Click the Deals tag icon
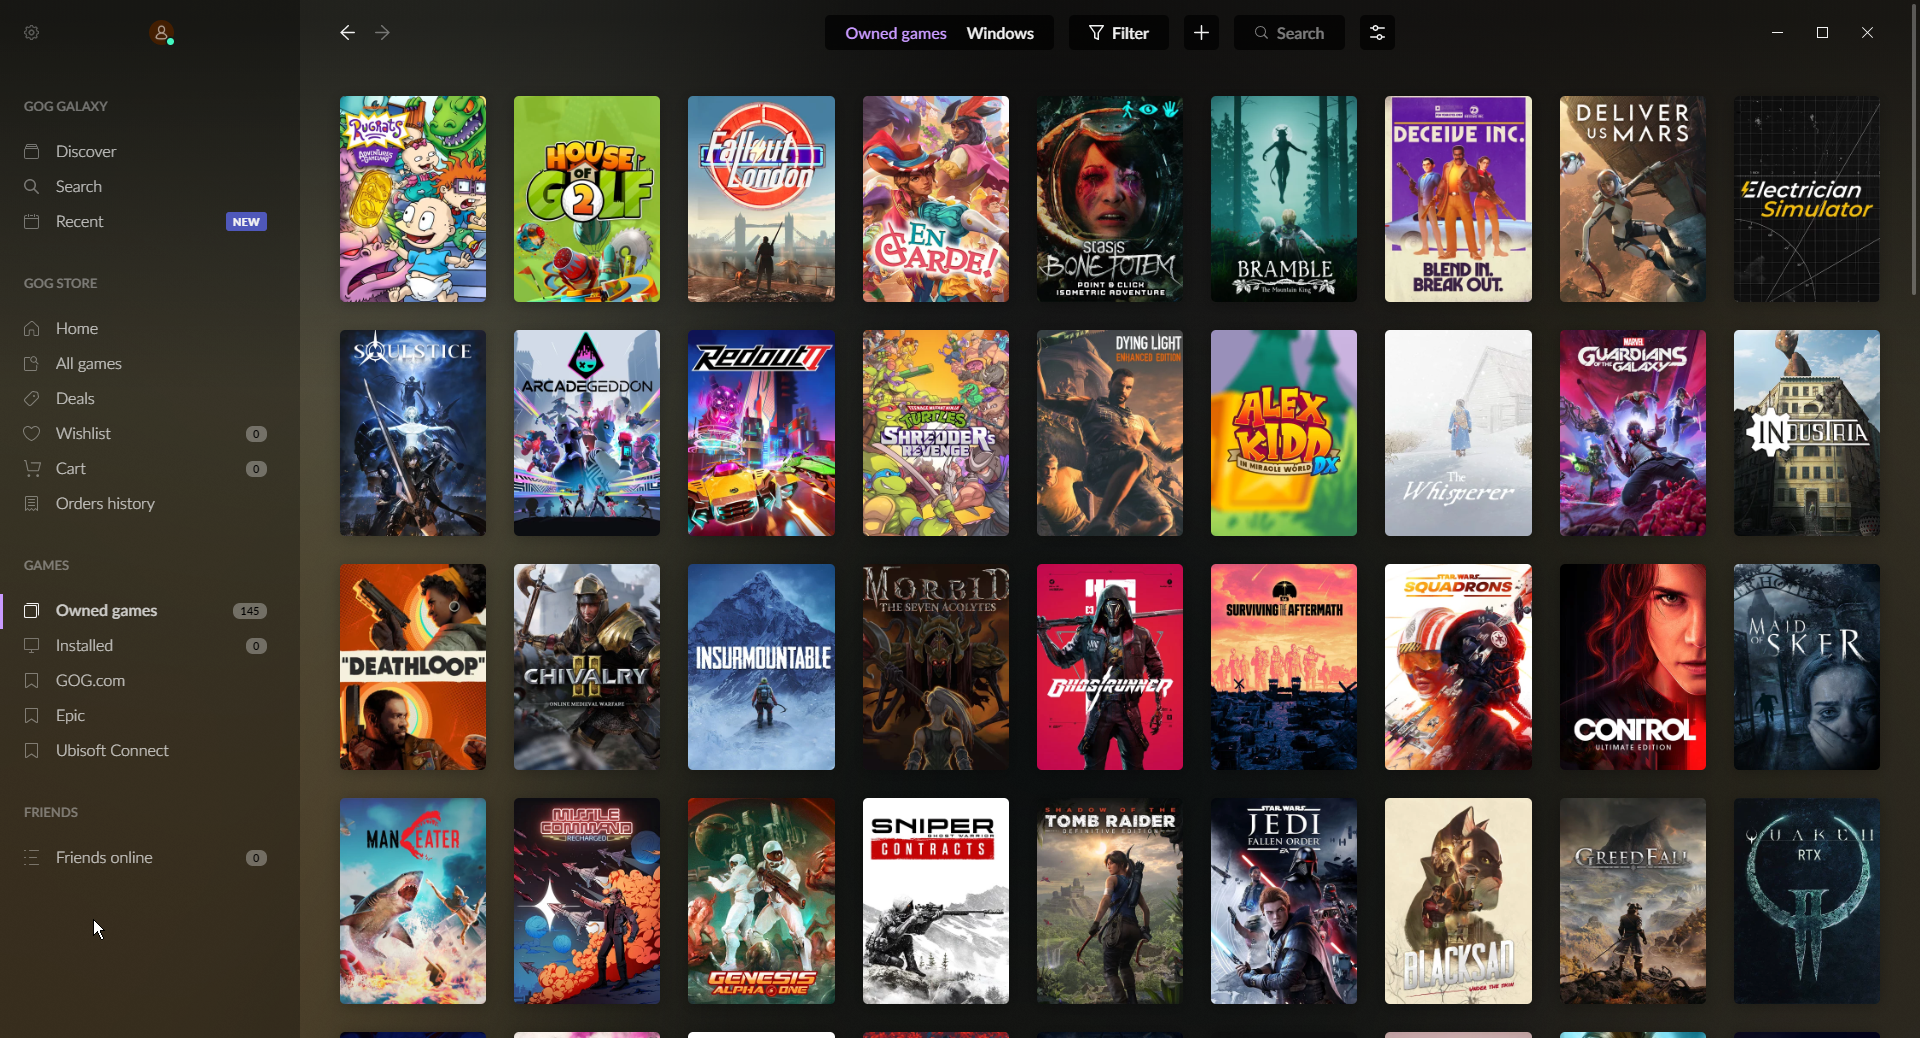 pyautogui.click(x=32, y=398)
